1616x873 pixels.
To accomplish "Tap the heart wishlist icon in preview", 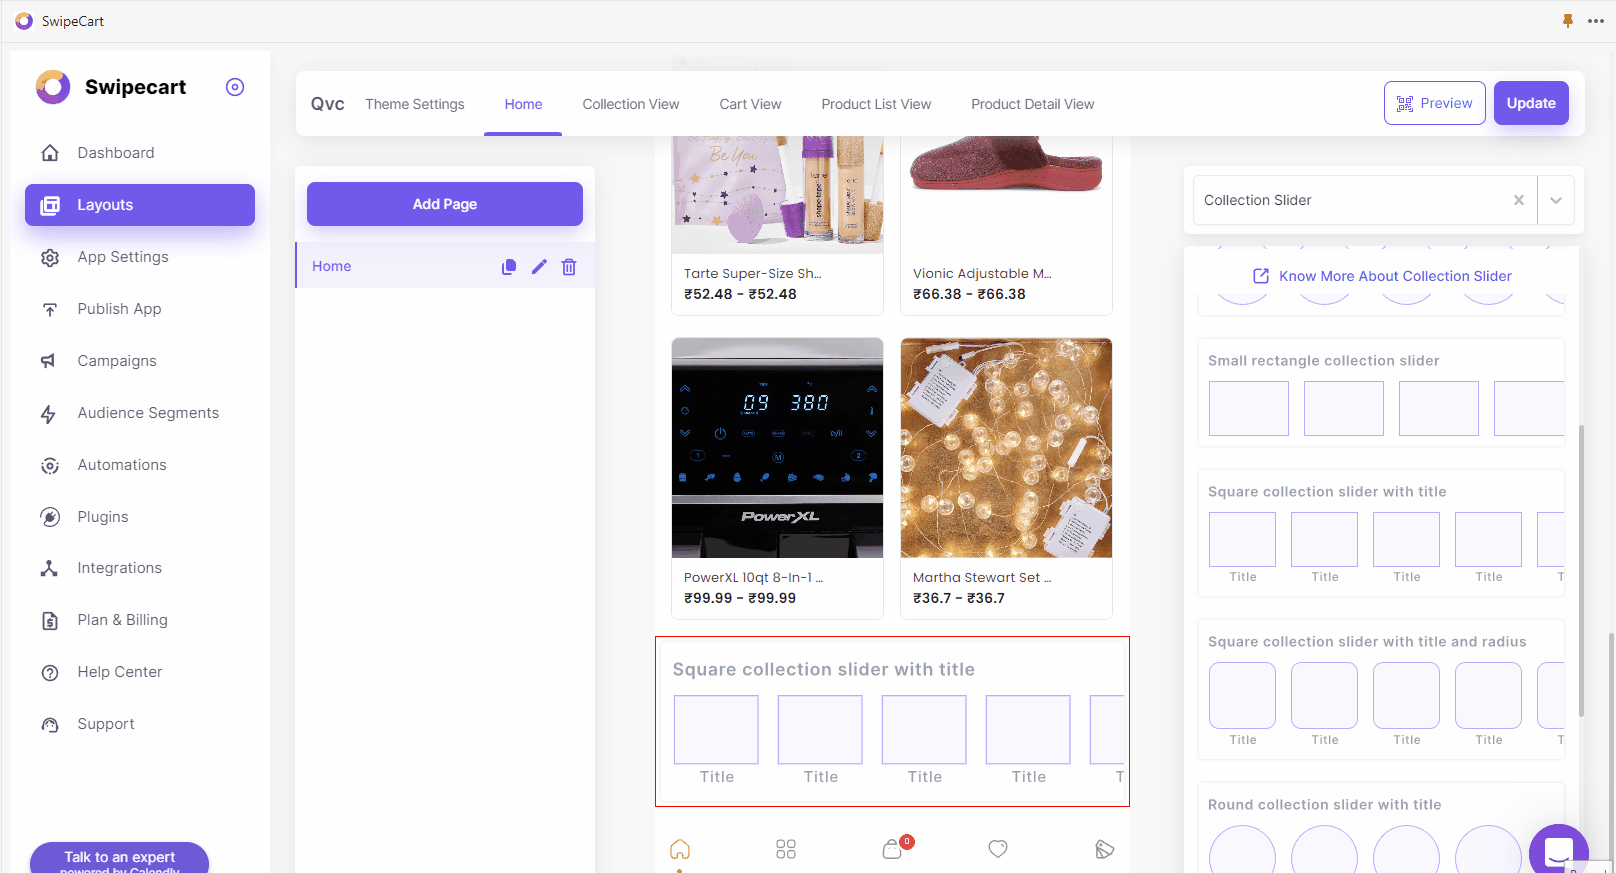I will (998, 849).
